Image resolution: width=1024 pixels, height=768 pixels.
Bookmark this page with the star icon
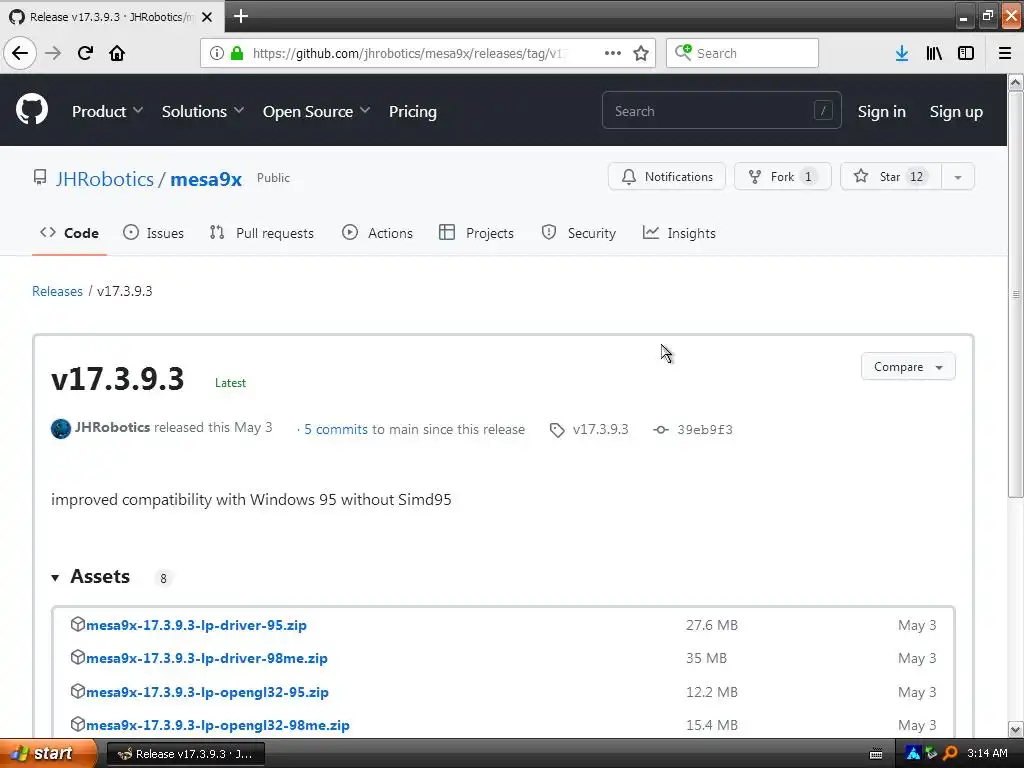pyautogui.click(x=641, y=53)
